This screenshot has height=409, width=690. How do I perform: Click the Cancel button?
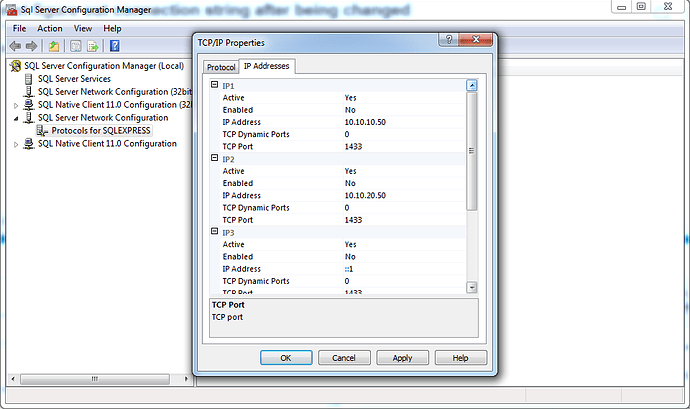[x=344, y=358]
